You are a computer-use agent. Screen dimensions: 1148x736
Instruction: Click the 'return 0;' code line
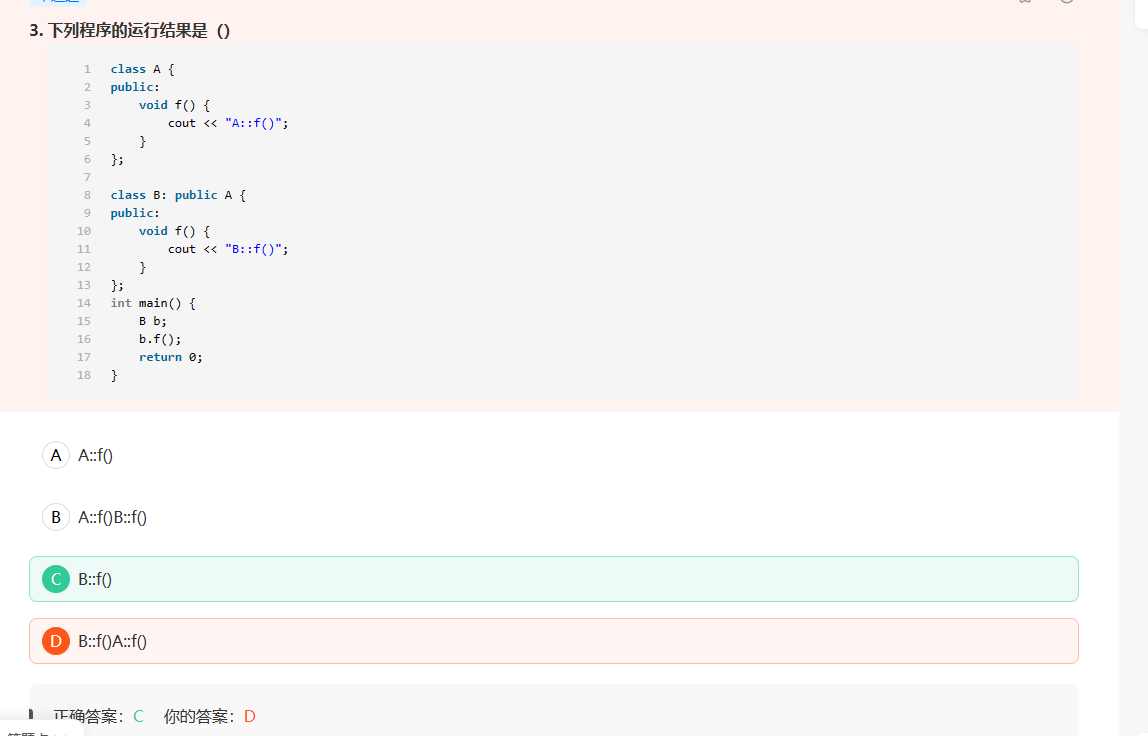(170, 357)
